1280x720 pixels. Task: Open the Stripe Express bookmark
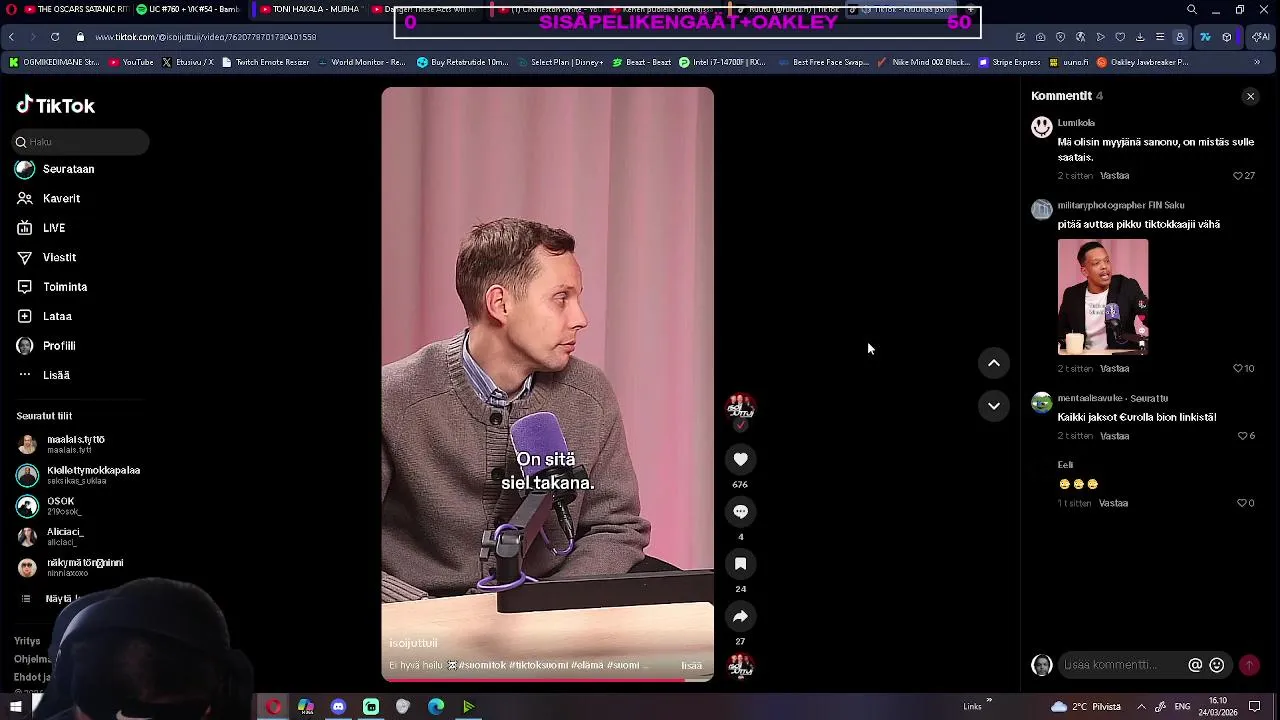click(1010, 62)
